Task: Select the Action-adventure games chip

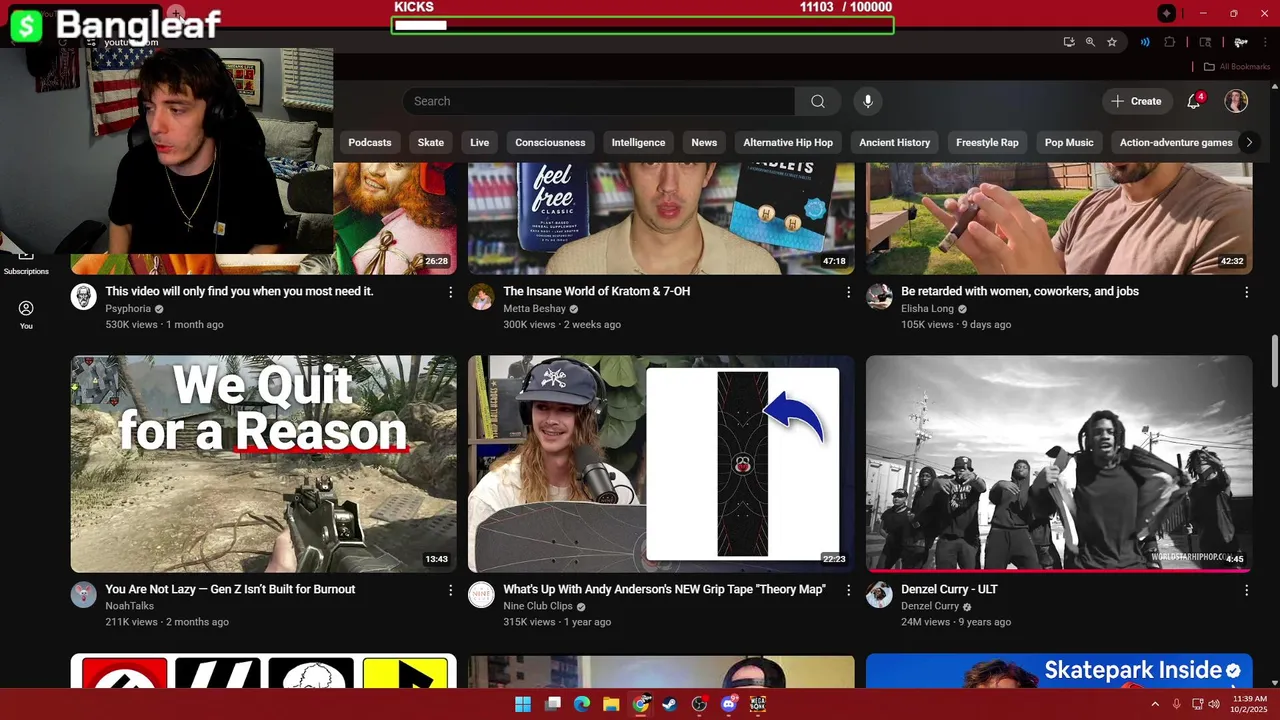Action: click(1176, 142)
